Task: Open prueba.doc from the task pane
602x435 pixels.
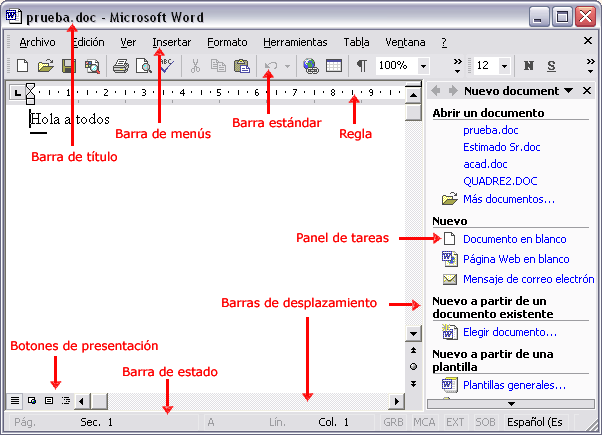Action: [x=491, y=130]
